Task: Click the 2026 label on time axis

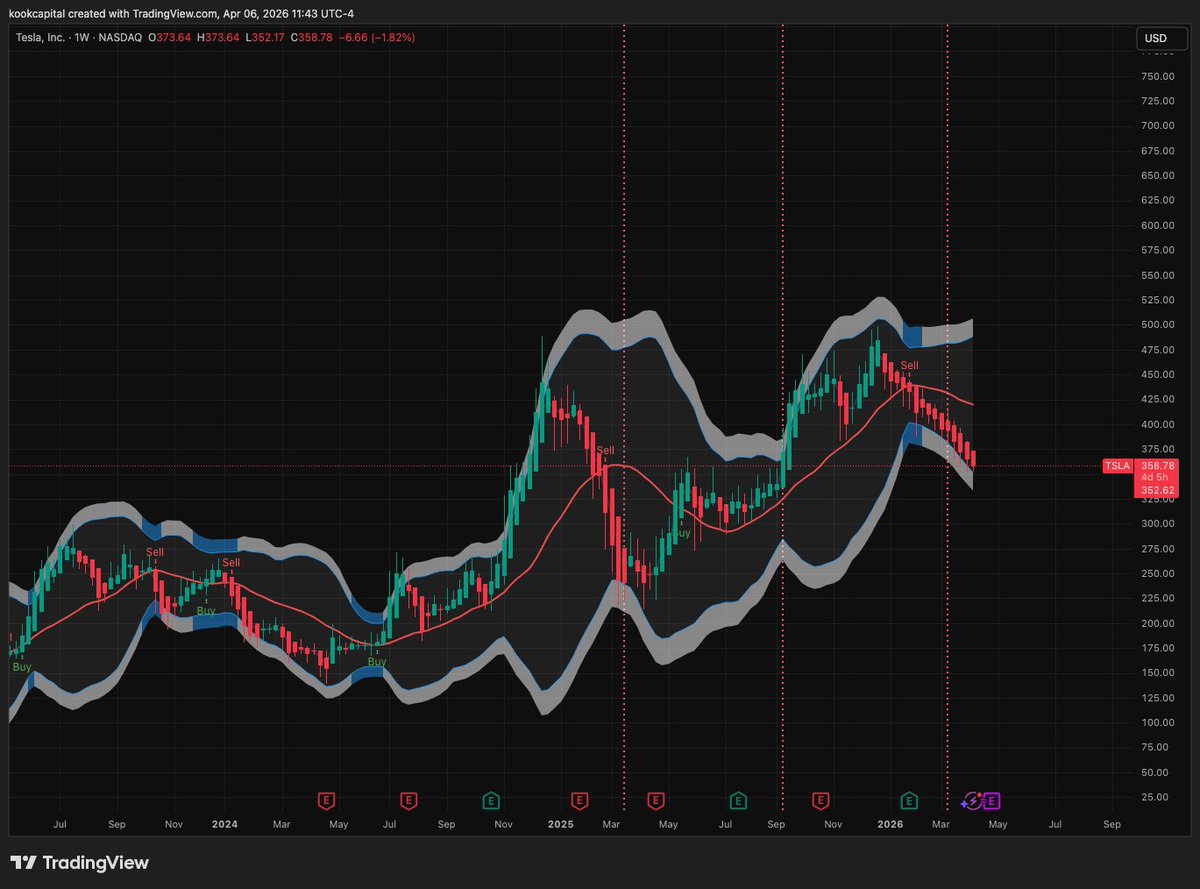Action: tap(890, 825)
